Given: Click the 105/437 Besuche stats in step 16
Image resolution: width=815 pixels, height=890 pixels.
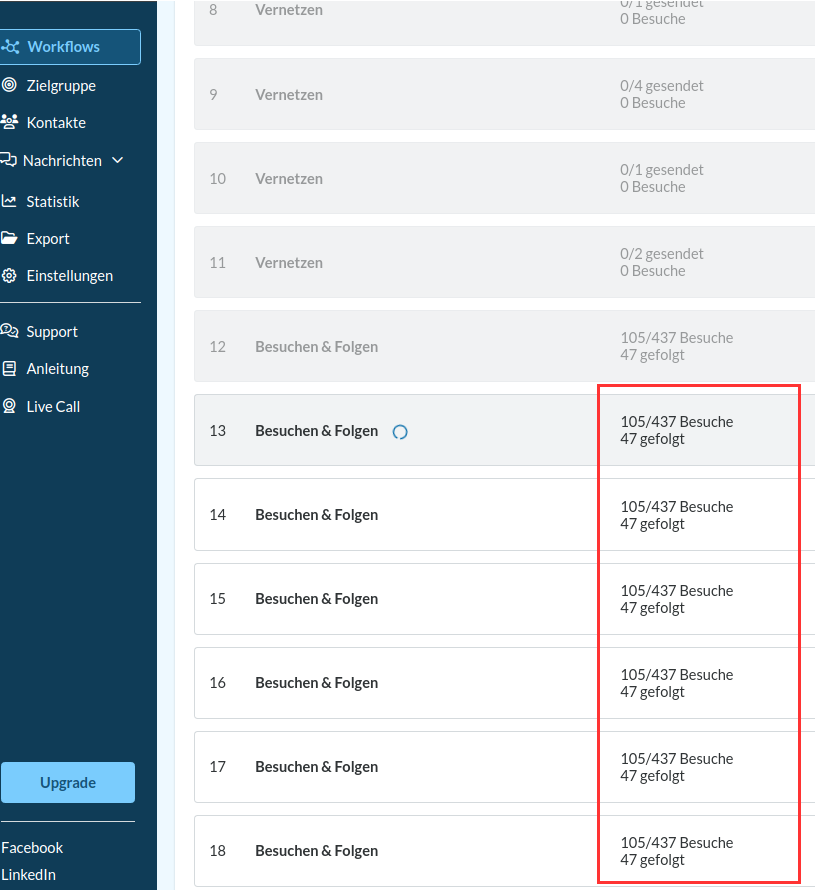Looking at the screenshot, I should [x=676, y=675].
